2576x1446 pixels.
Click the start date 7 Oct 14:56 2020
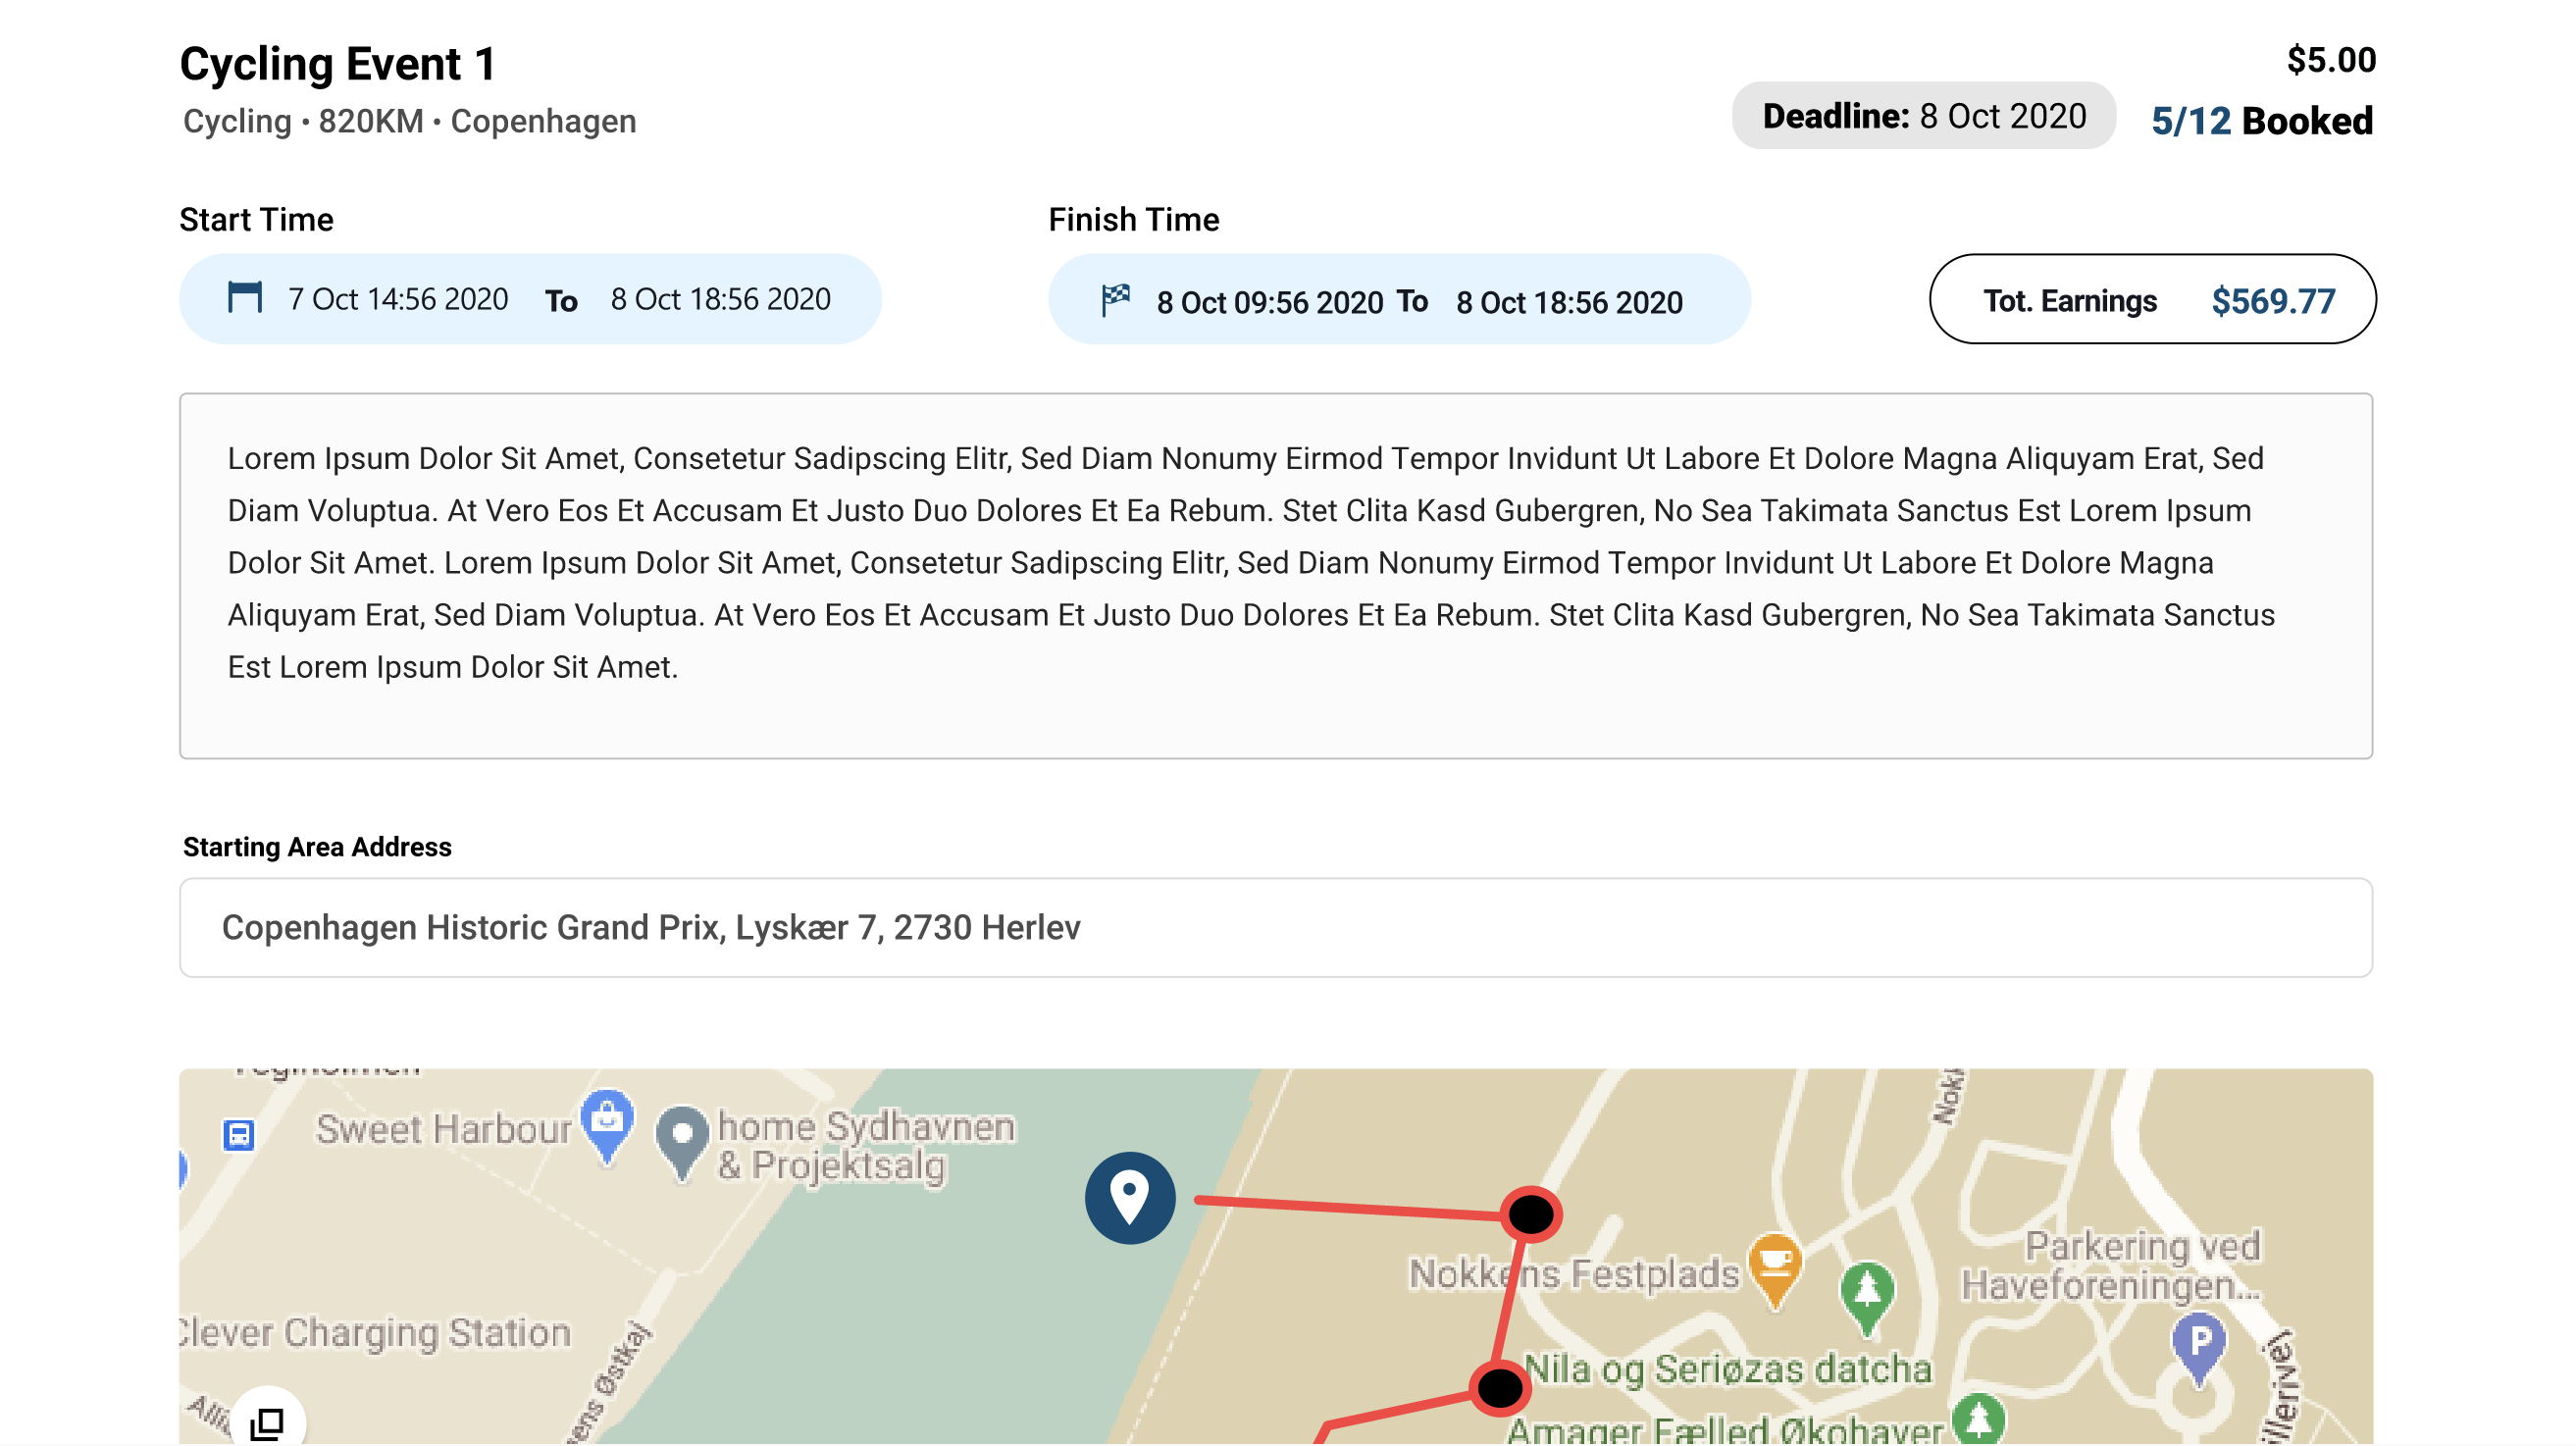pos(398,299)
